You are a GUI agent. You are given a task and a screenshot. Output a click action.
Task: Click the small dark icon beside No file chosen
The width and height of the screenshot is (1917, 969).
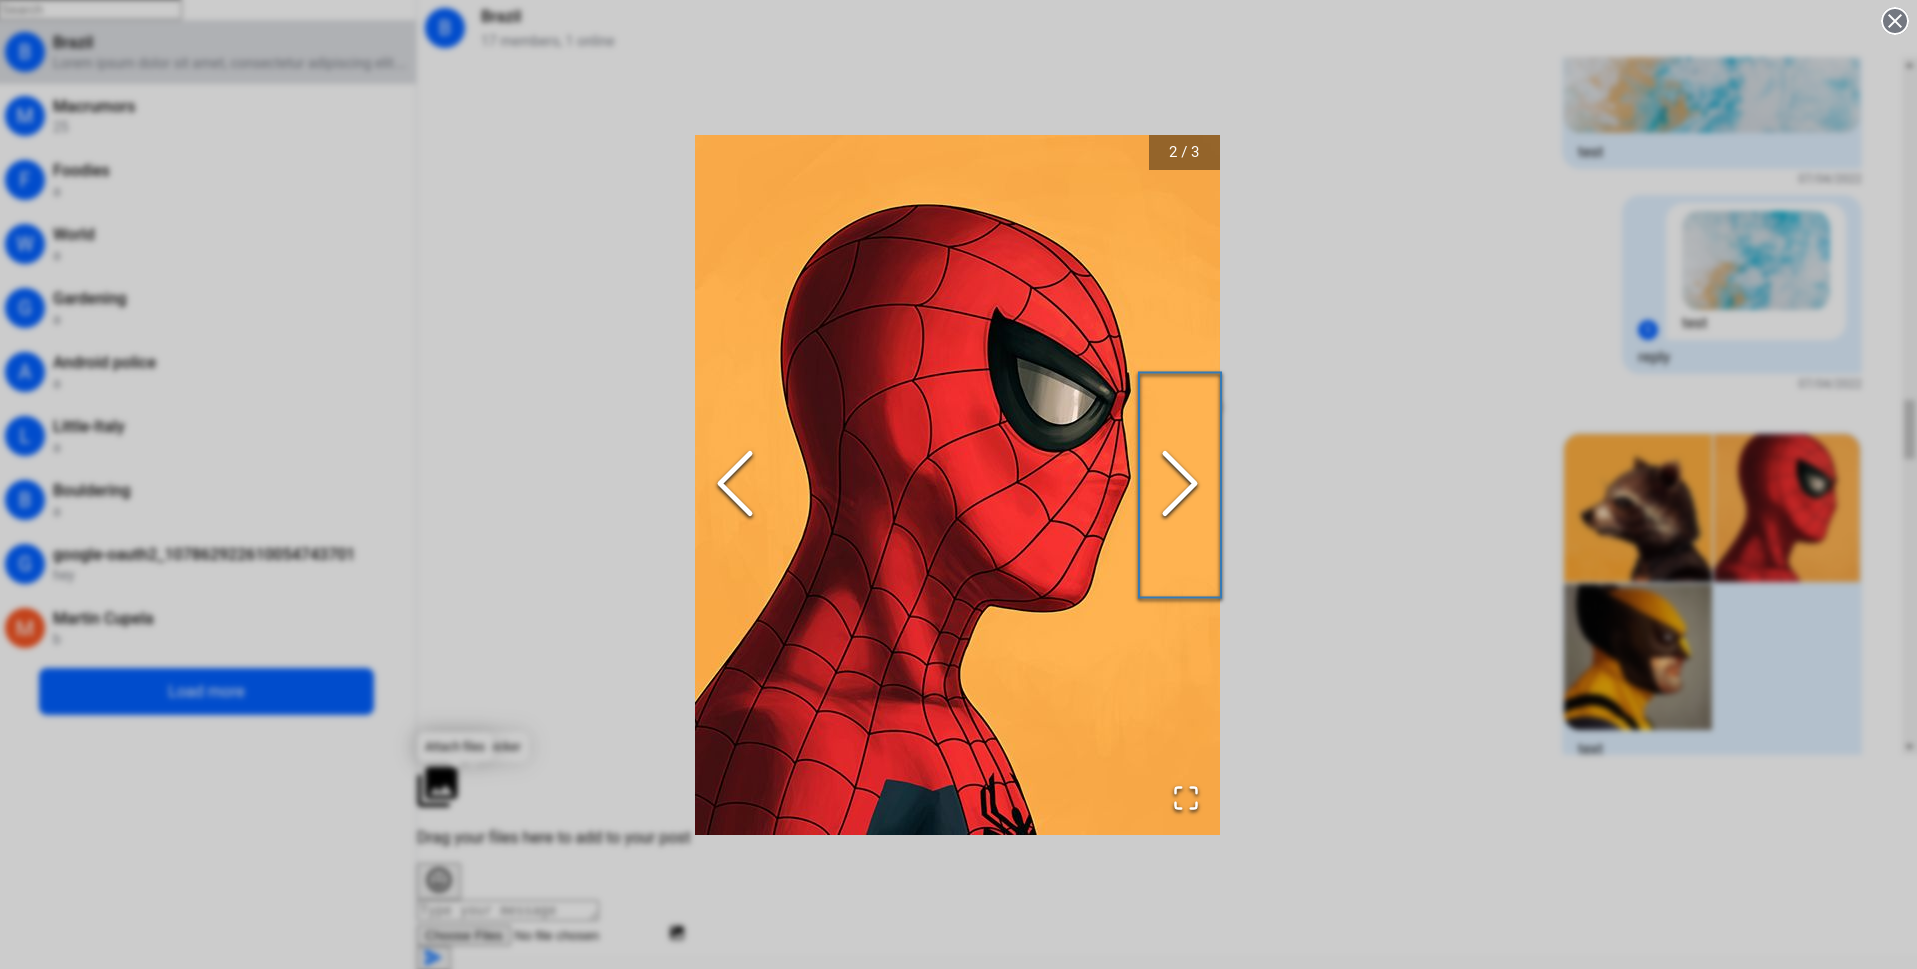pos(677,932)
